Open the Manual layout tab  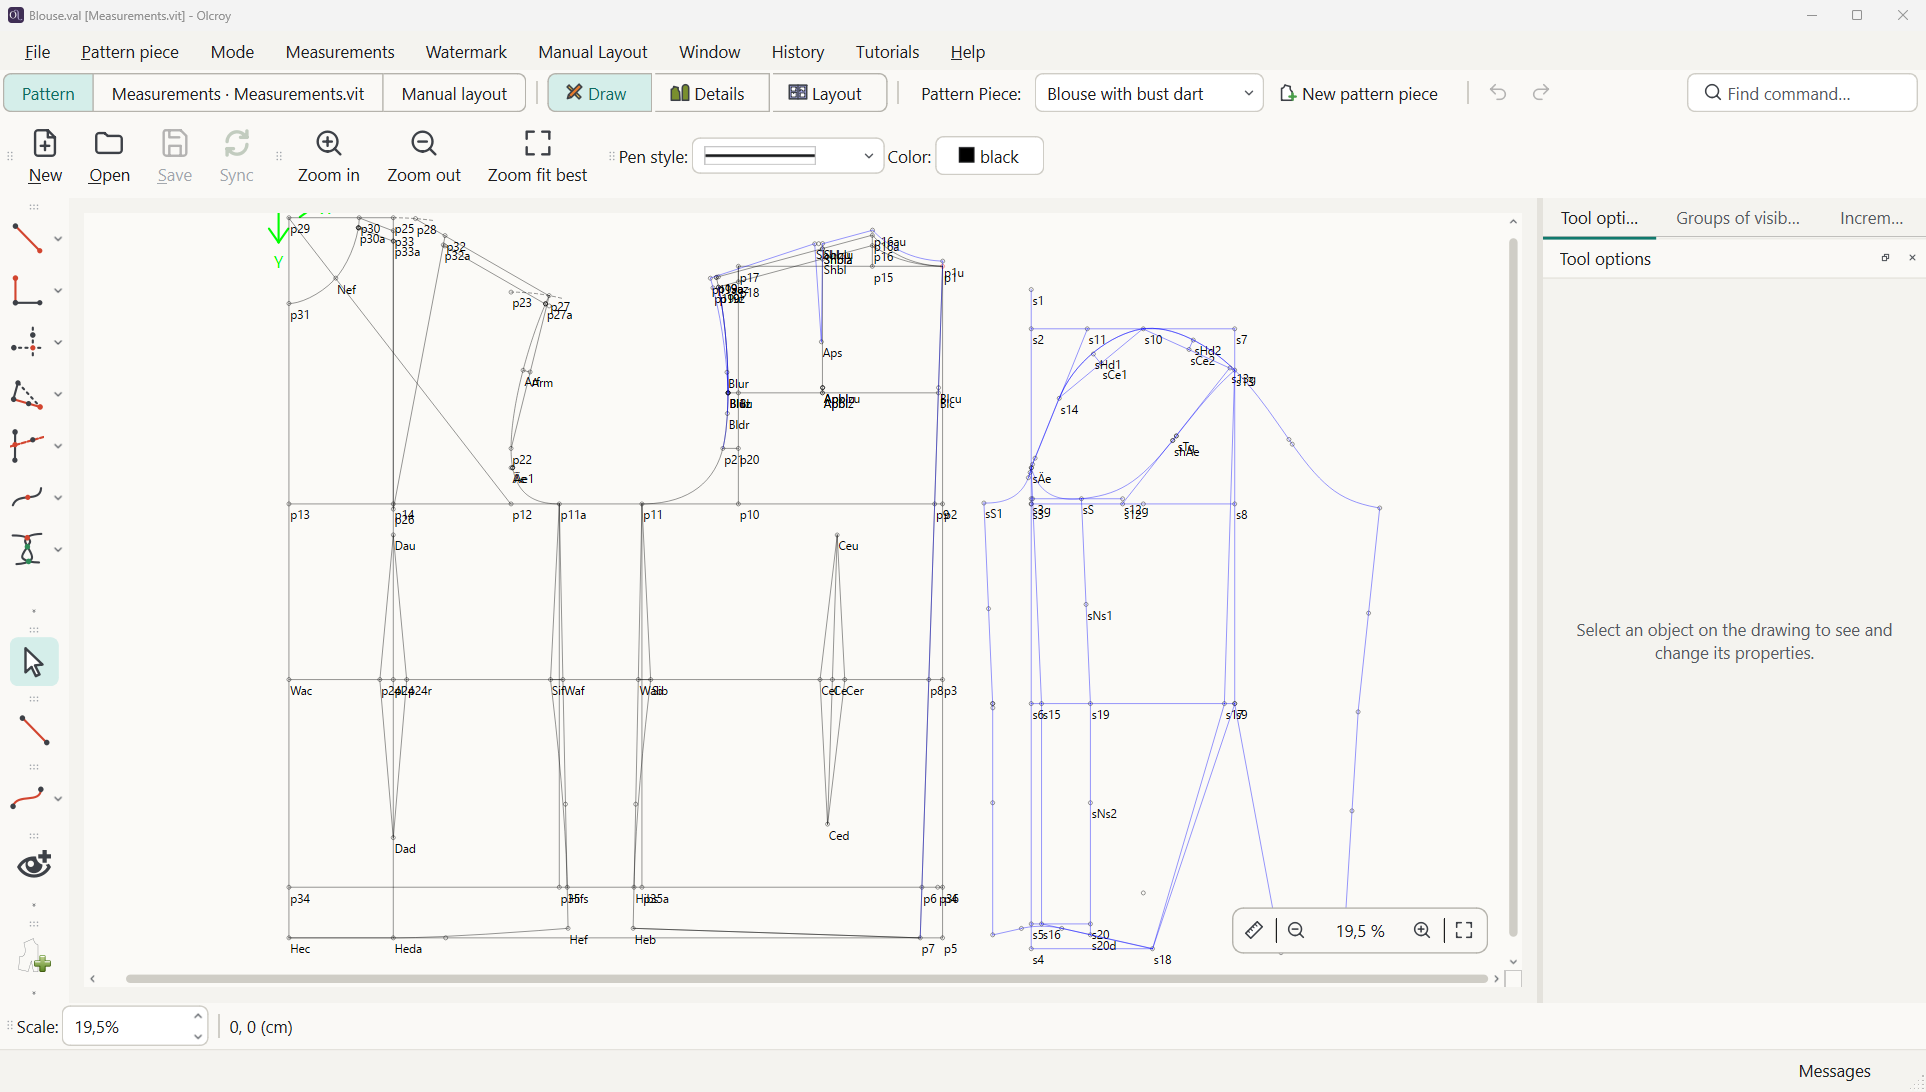(x=455, y=93)
